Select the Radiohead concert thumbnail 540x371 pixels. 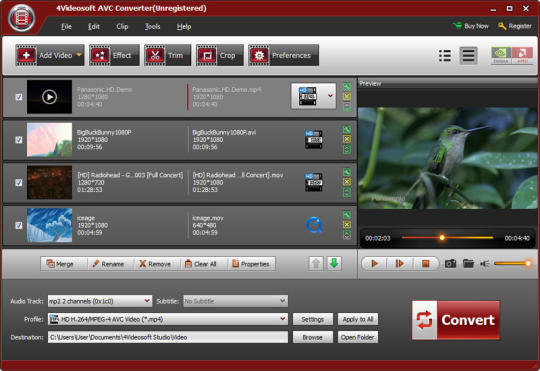coord(50,182)
